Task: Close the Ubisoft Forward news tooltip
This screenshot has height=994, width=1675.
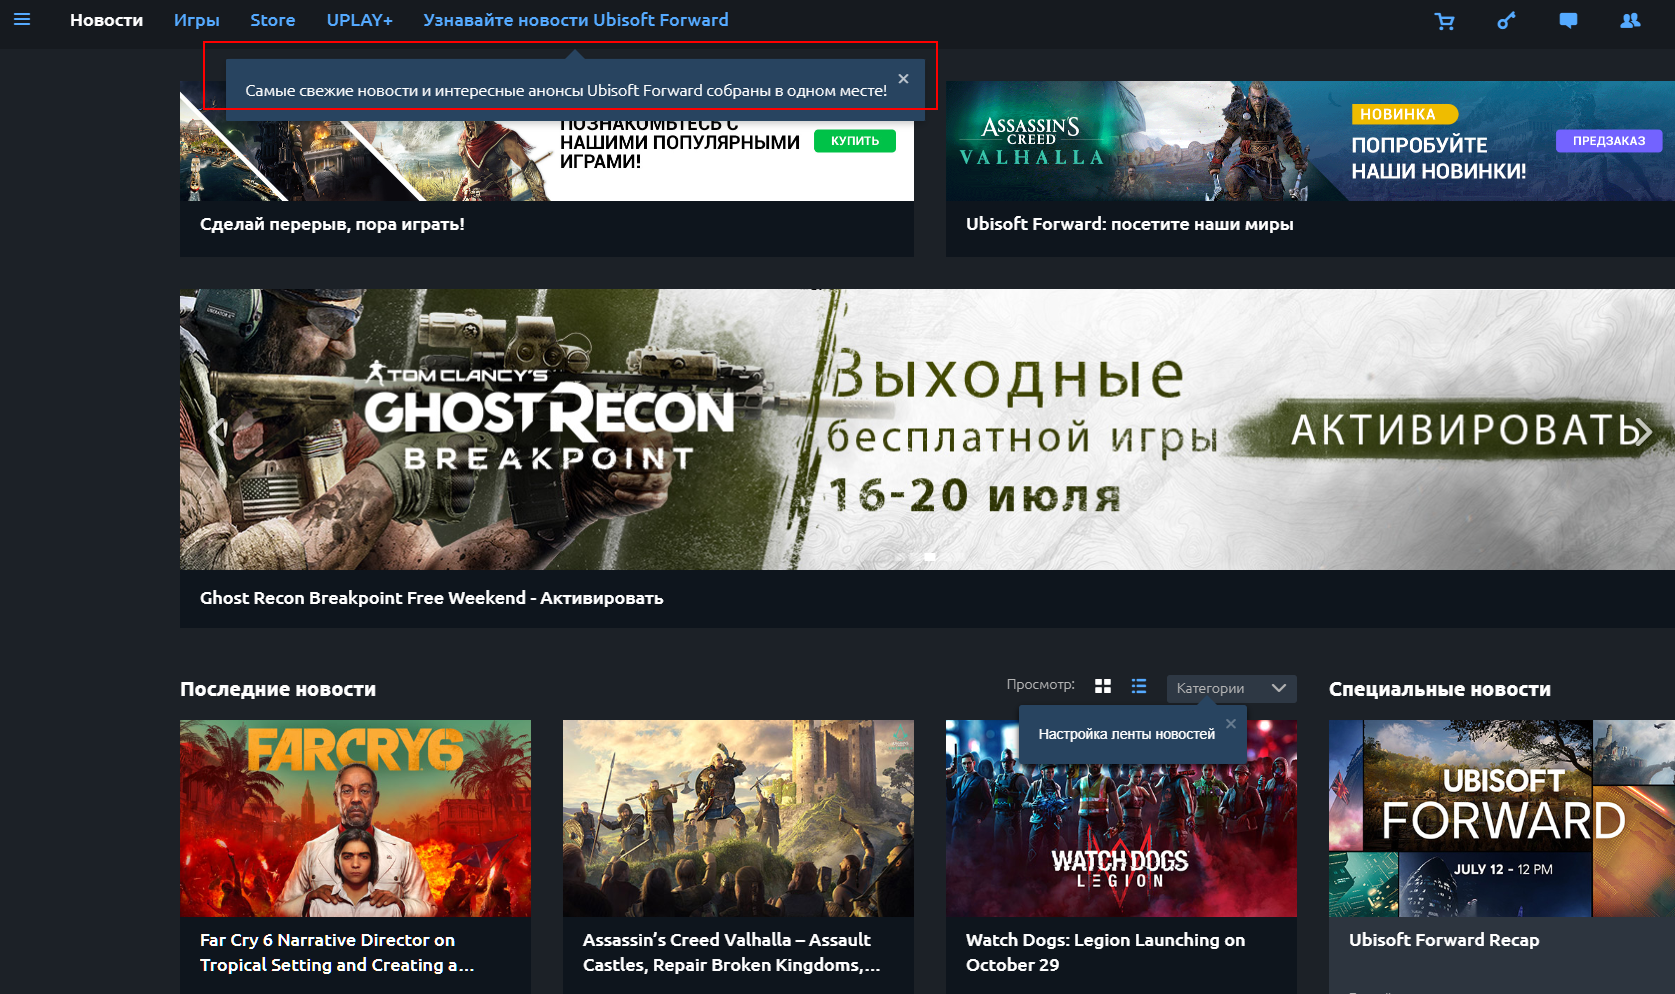Action: point(903,79)
